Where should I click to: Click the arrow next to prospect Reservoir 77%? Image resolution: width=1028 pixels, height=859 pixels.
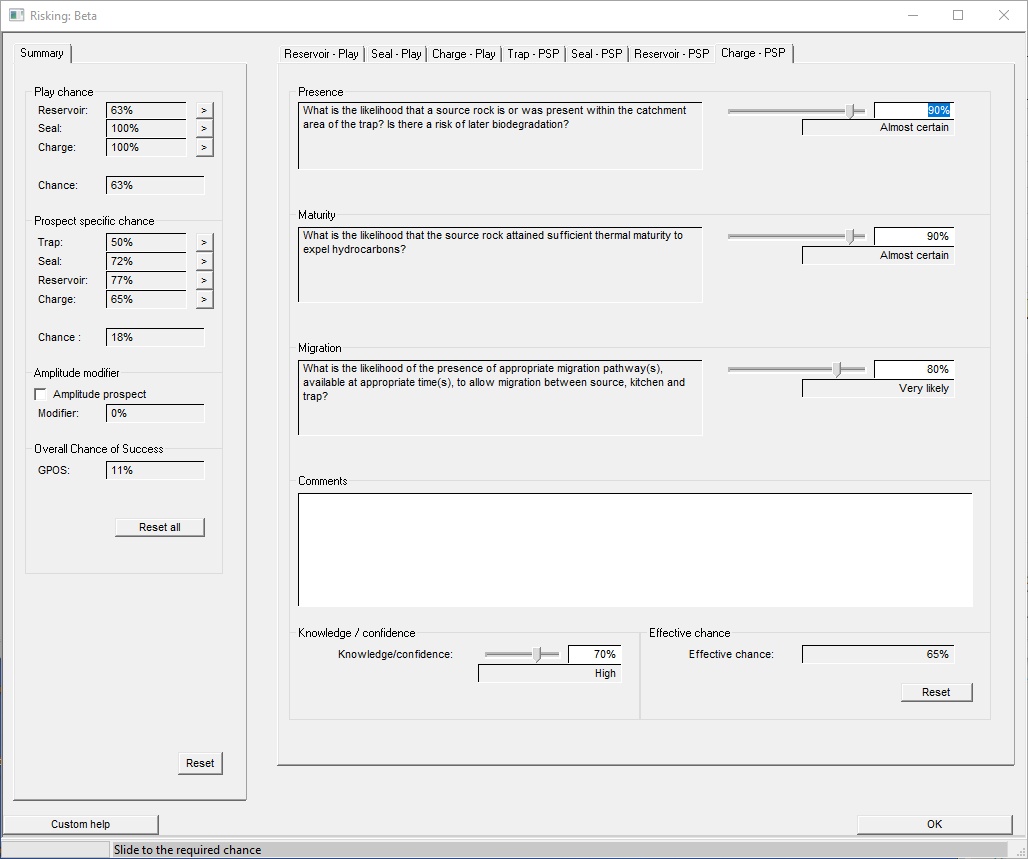click(x=204, y=280)
